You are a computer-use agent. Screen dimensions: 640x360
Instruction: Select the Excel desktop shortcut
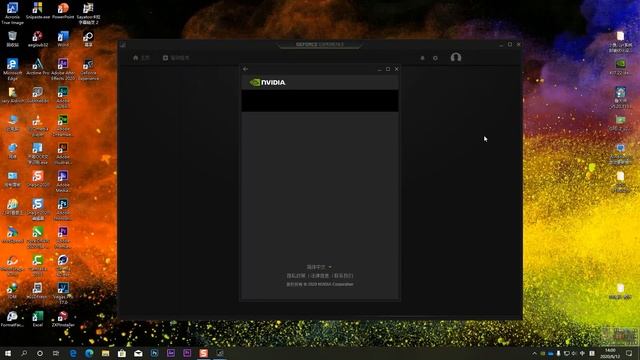tap(38, 319)
